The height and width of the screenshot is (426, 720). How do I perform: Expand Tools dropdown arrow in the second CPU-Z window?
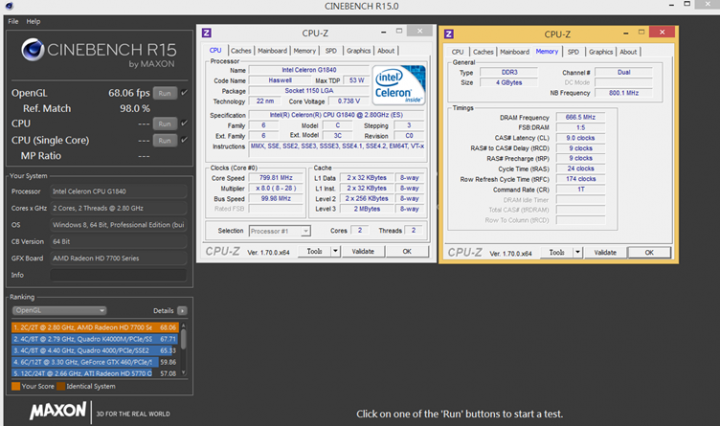pos(578,252)
